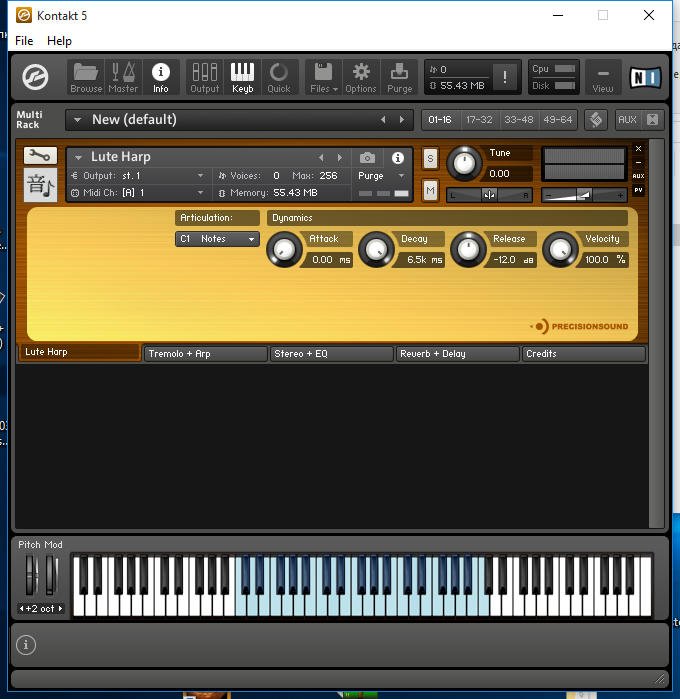
Task: Open the Browse folder panel
Action: pos(86,78)
